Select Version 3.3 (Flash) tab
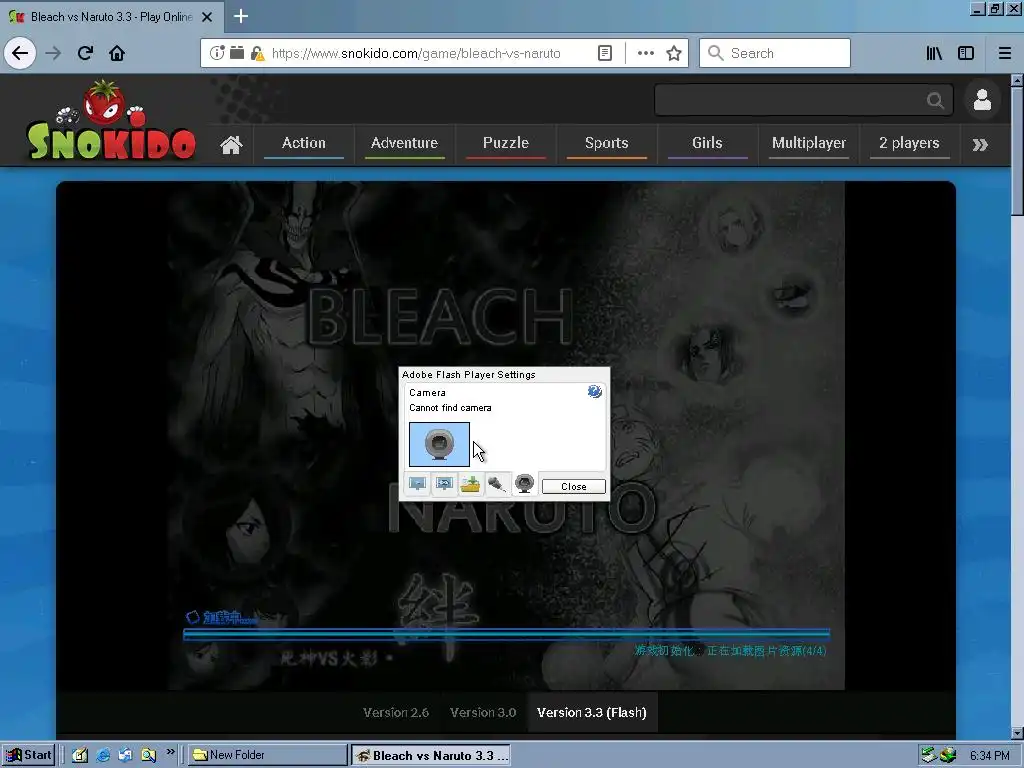The height and width of the screenshot is (768, 1024). 592,712
